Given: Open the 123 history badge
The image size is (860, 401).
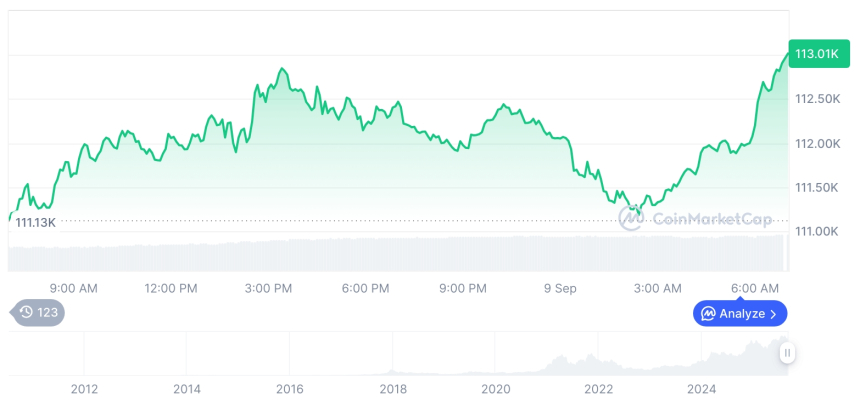Looking at the screenshot, I should click(38, 312).
